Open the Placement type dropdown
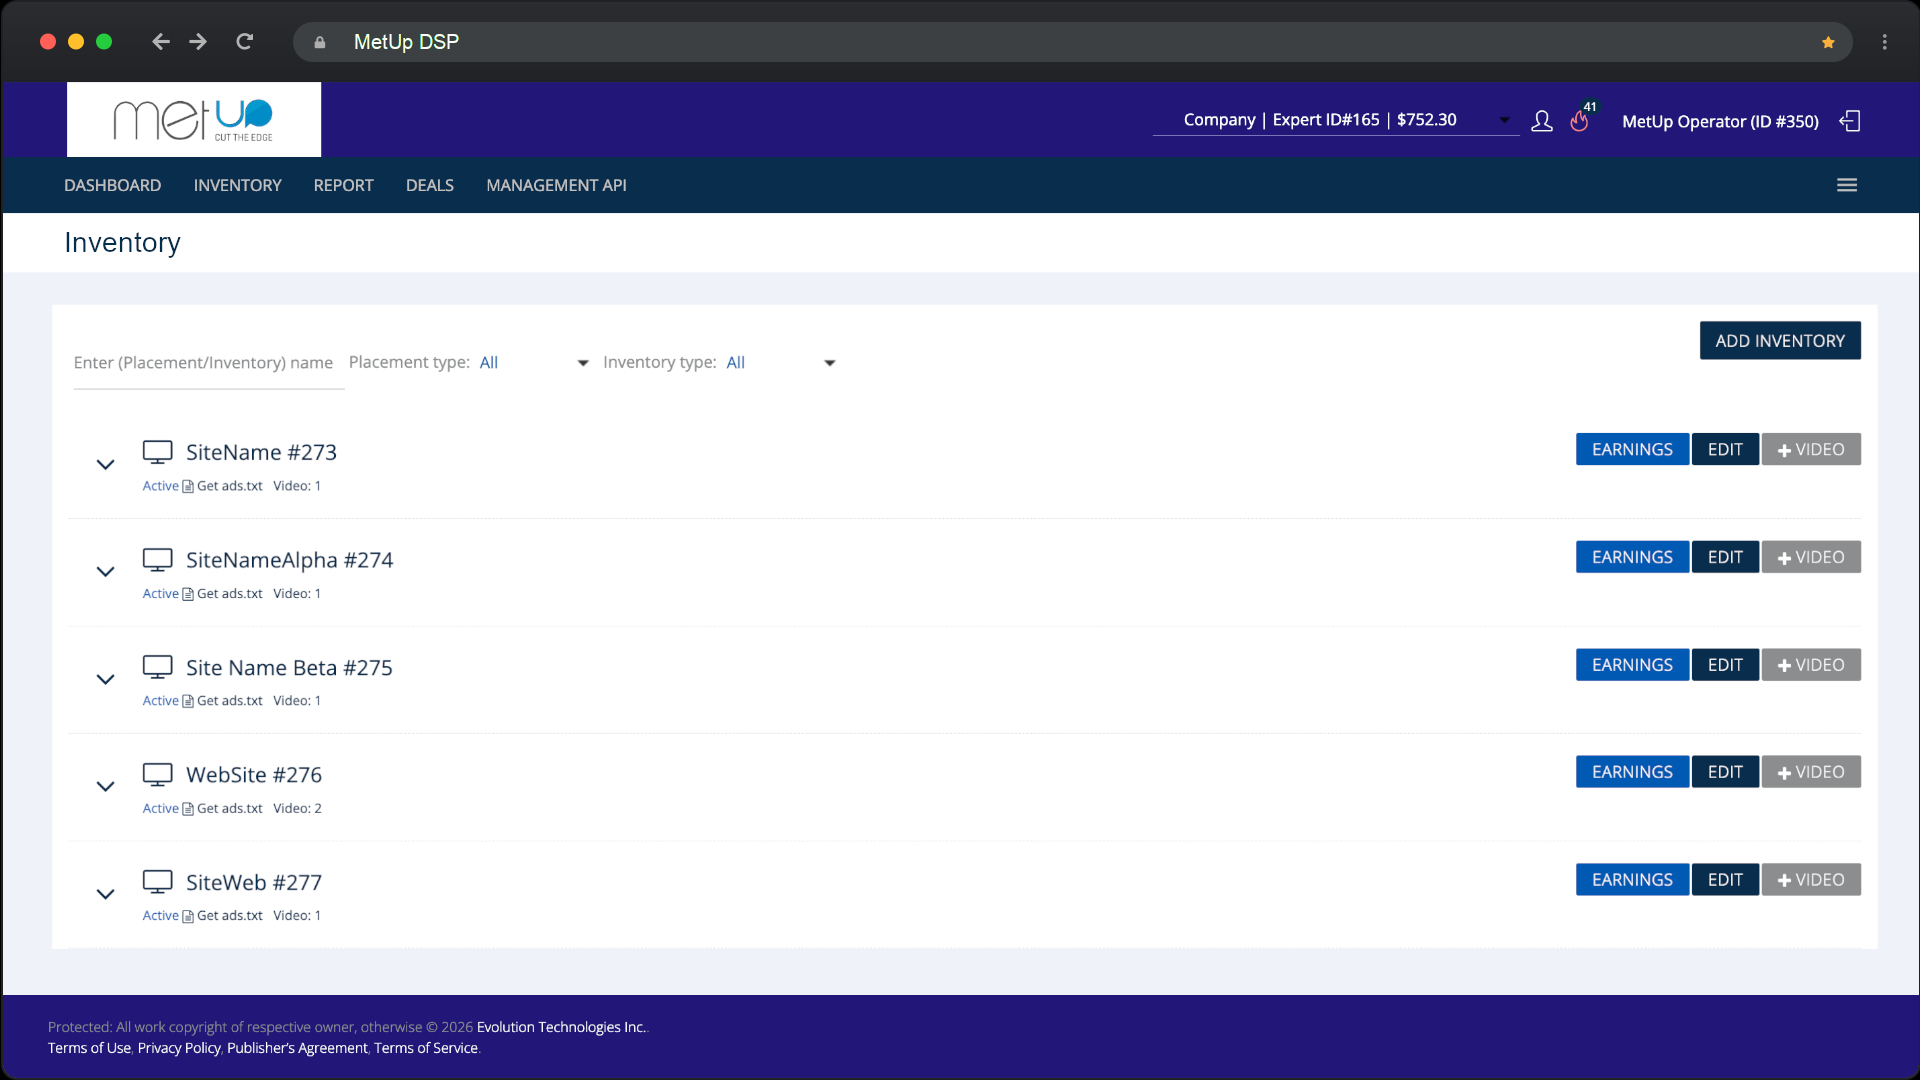 pos(534,363)
